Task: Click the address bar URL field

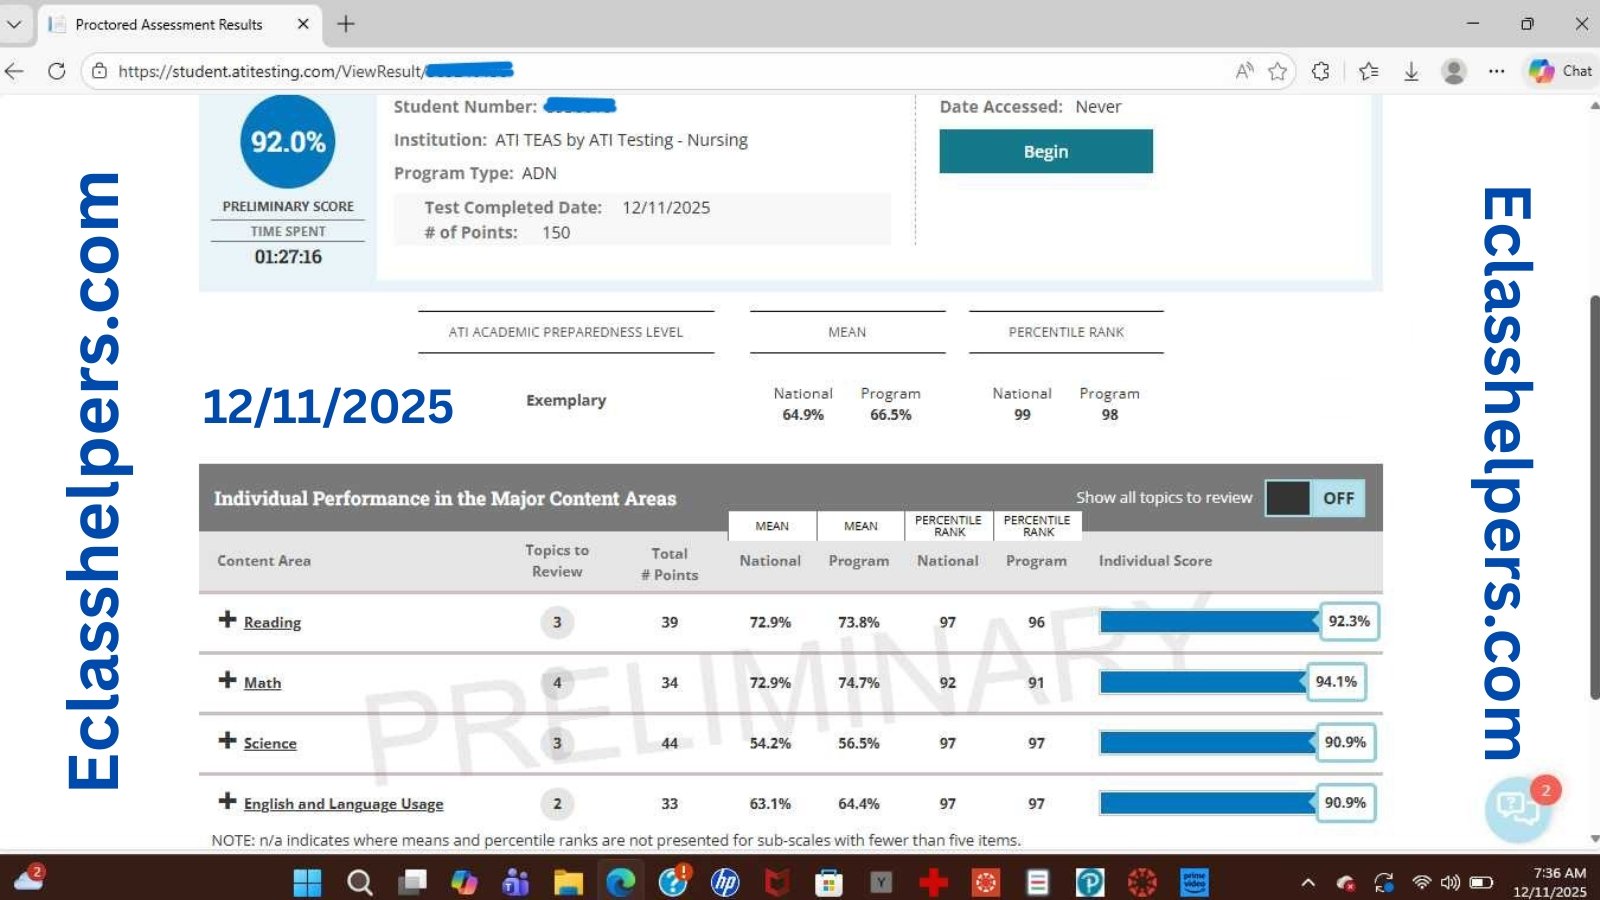Action: pos(650,71)
